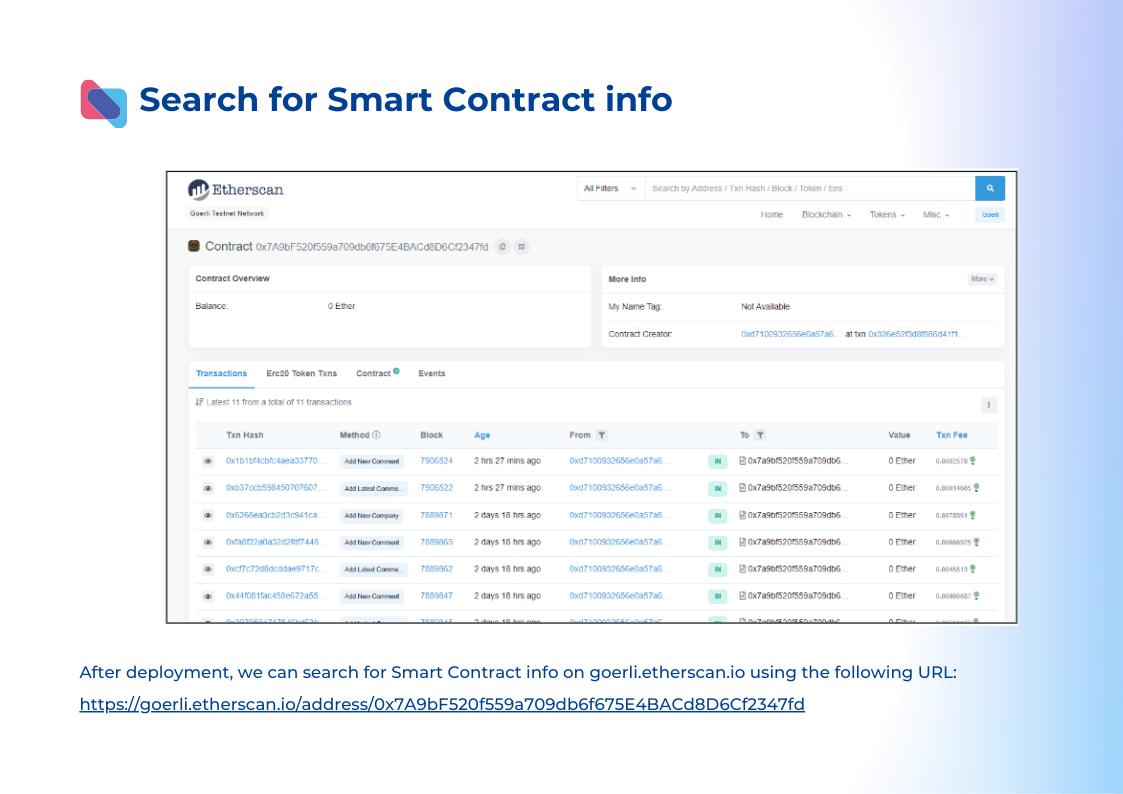Click the Method column info icon
Image resolution: width=1123 pixels, height=794 pixels.
(377, 435)
